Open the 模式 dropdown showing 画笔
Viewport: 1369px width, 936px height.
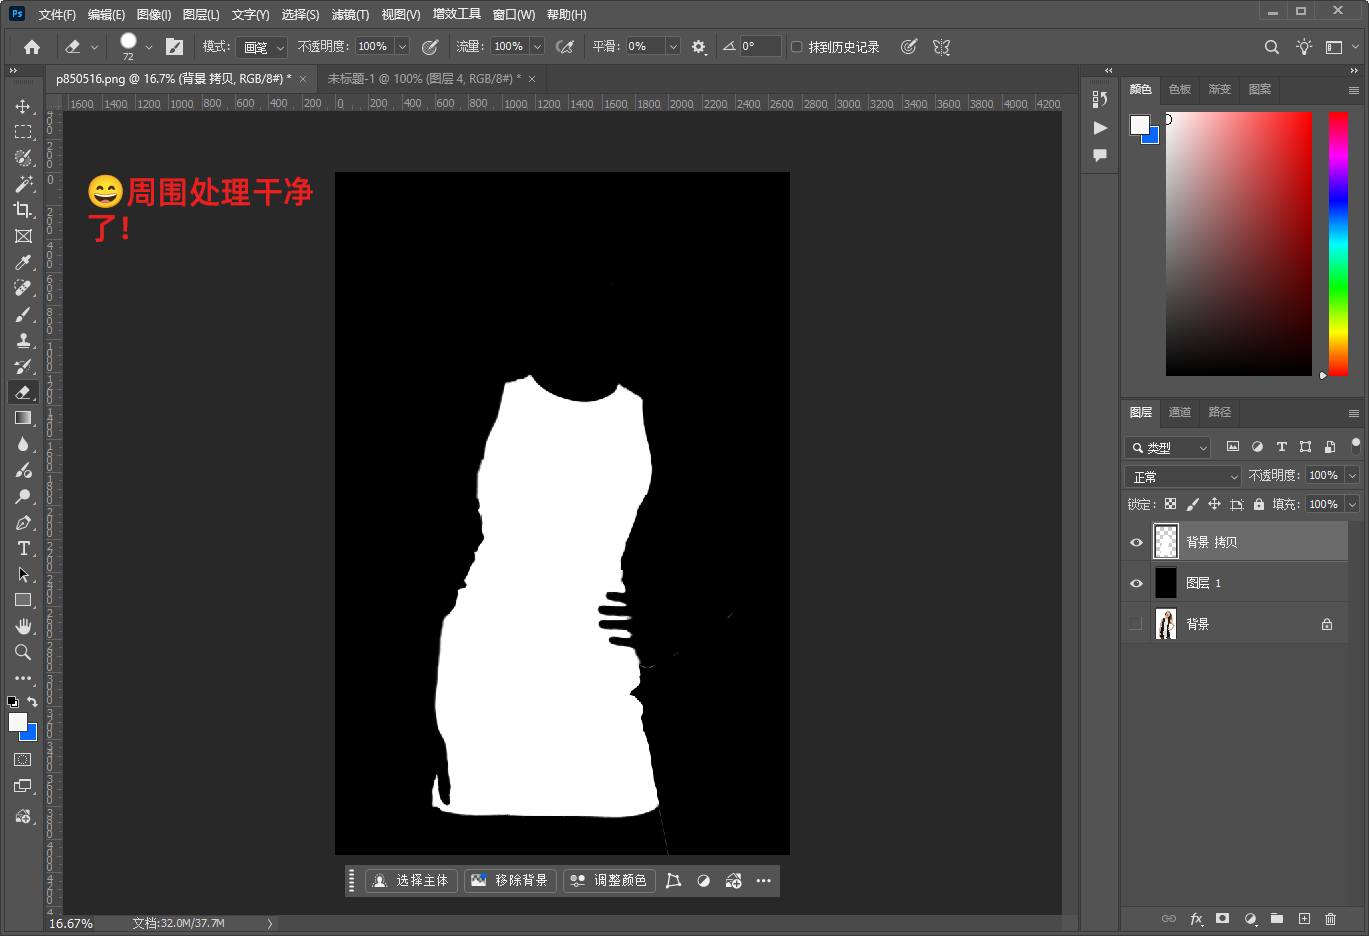point(262,47)
